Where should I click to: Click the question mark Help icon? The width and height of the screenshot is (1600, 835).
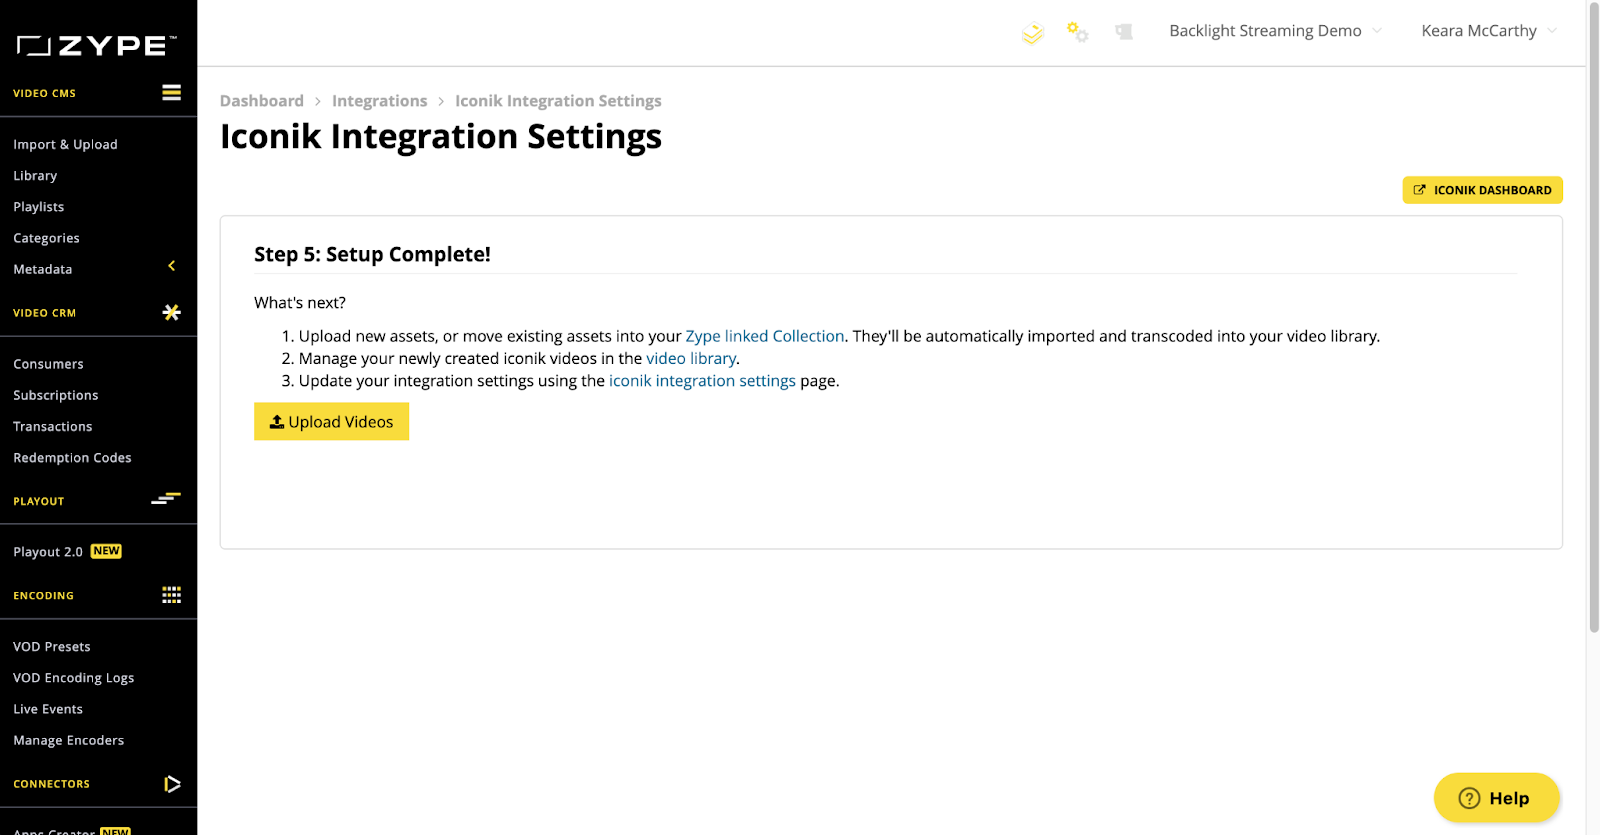point(1469,798)
